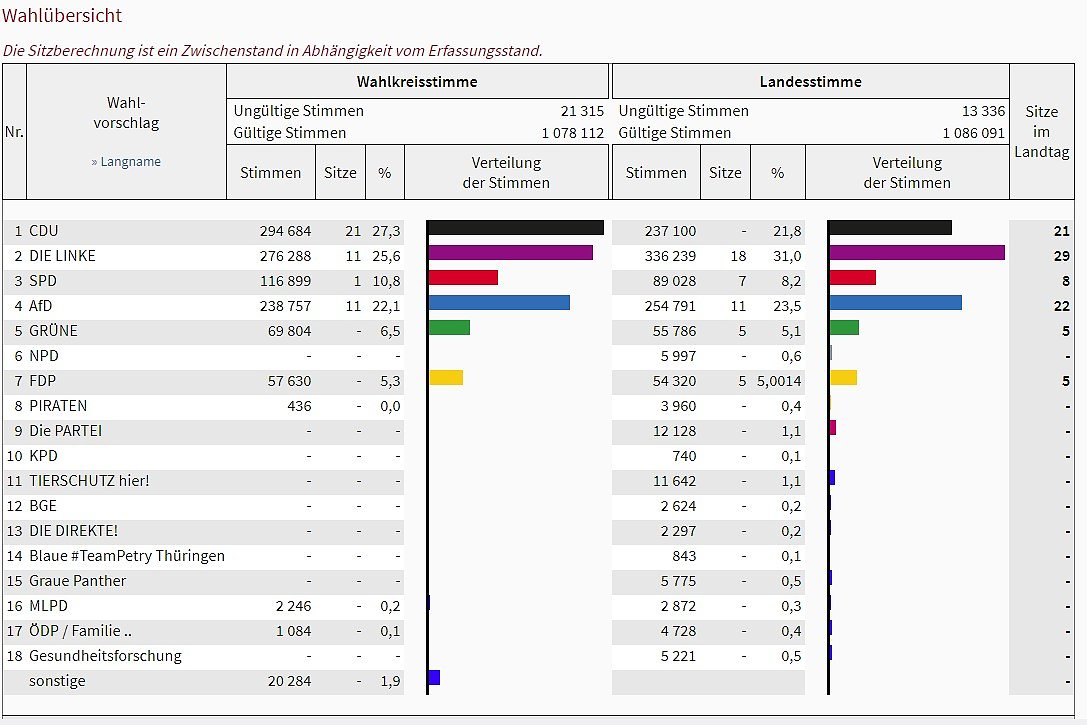Click the green GRÜNE bar under Wahlkreisstimme
This screenshot has height=725, width=1087.
(449, 327)
